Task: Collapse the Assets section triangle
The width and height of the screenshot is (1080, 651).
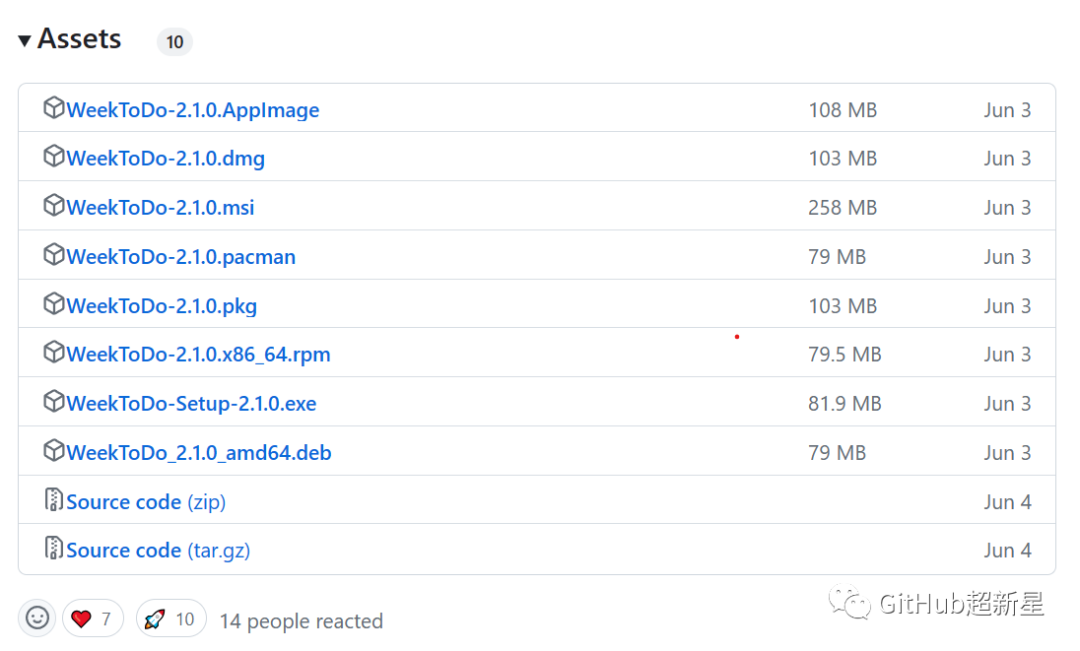Action: pyautogui.click(x=25, y=41)
